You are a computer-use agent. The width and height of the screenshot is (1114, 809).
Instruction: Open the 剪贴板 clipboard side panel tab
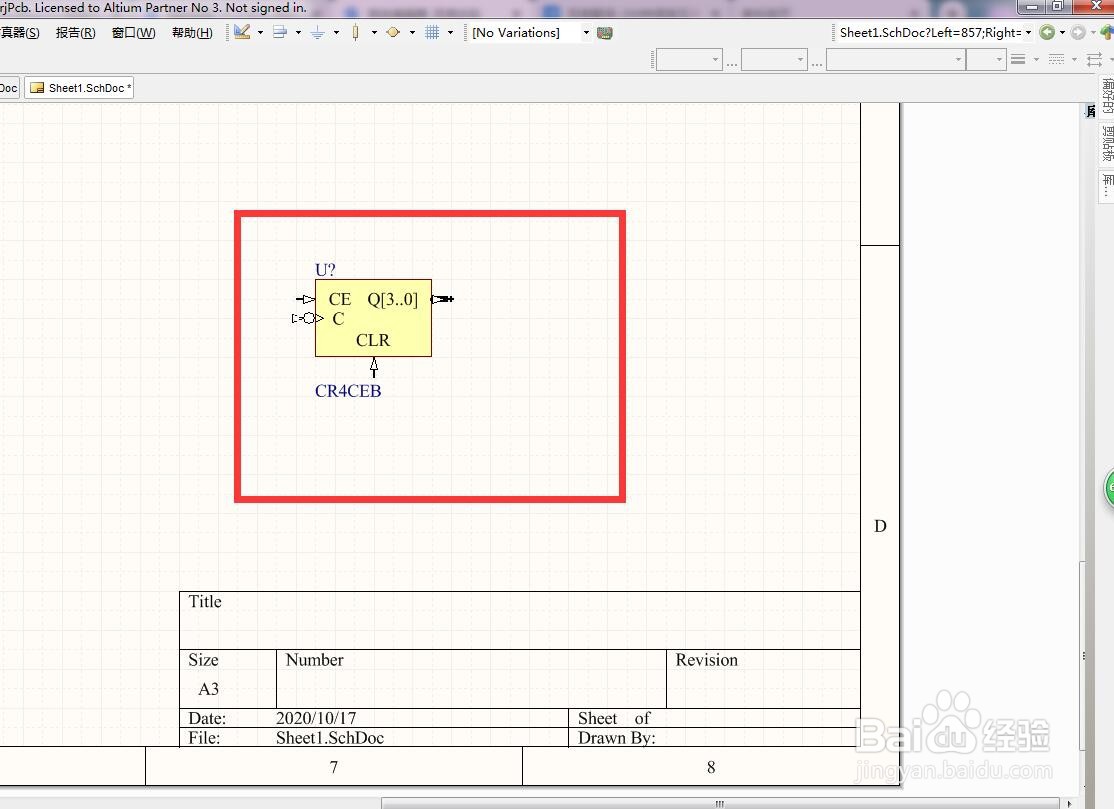[x=1107, y=143]
